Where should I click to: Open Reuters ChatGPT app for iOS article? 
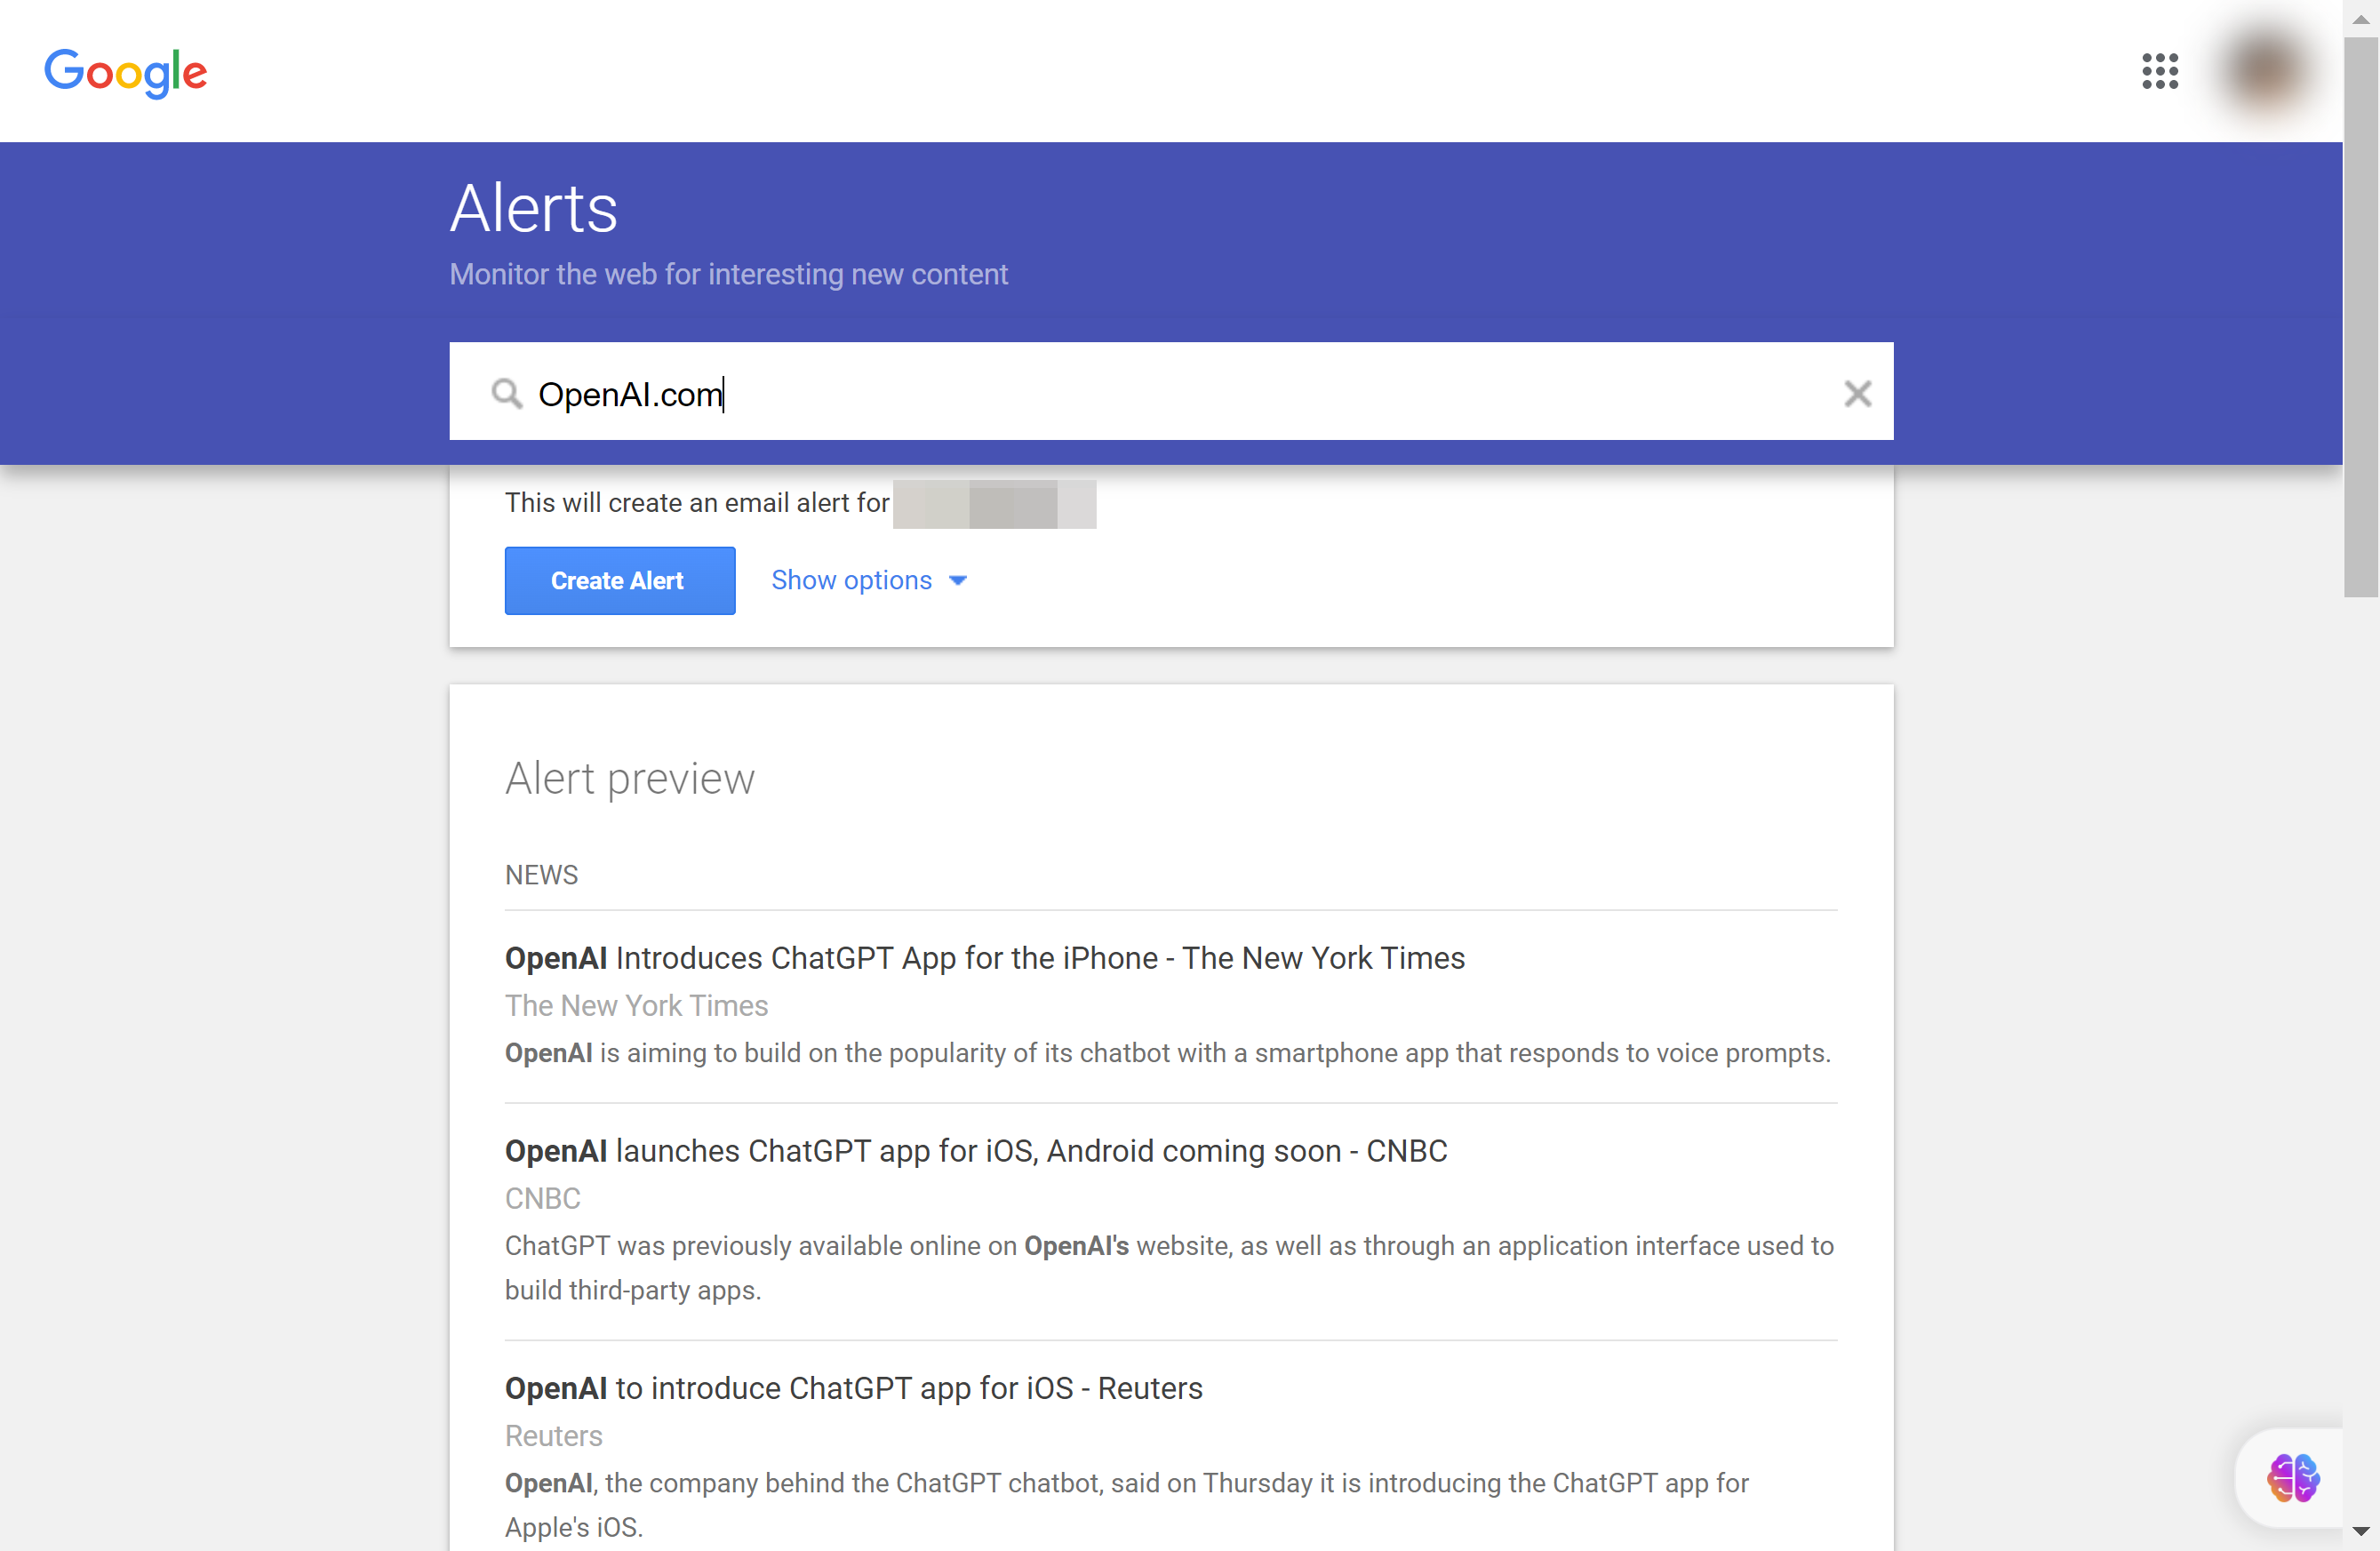click(853, 1388)
